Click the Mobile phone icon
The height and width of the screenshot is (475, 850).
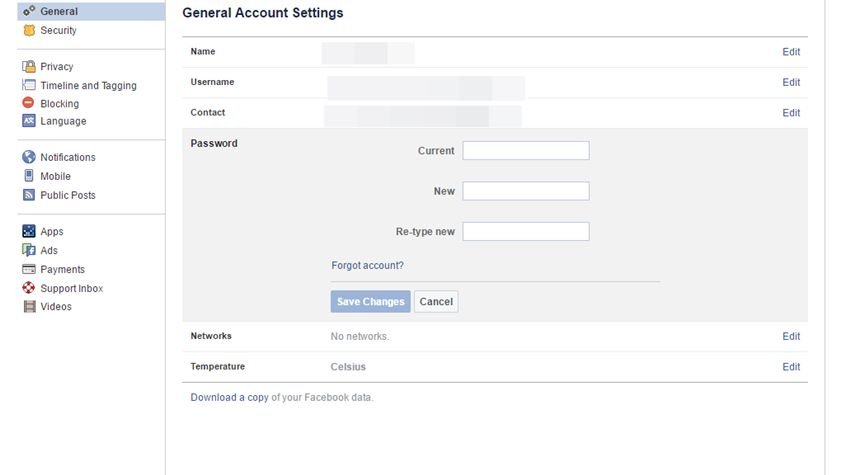tap(29, 176)
